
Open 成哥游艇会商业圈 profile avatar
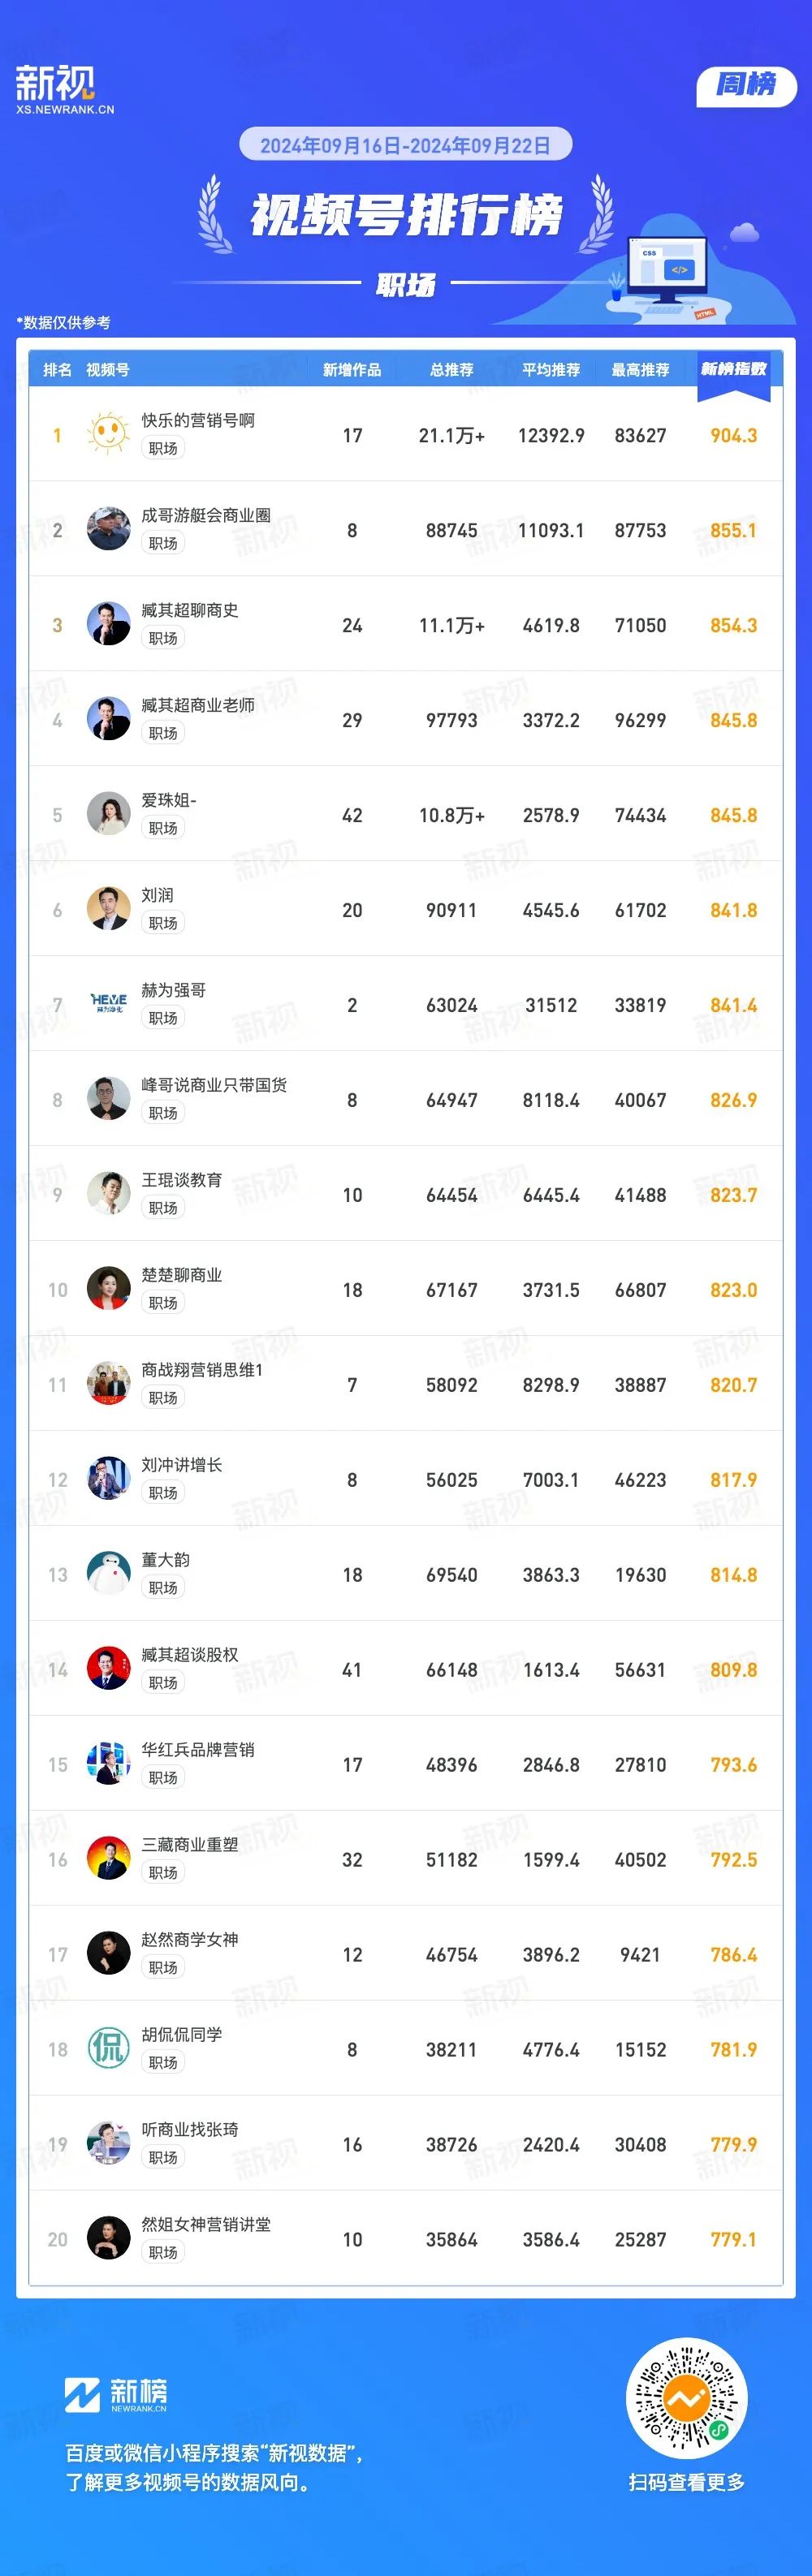pos(108,529)
